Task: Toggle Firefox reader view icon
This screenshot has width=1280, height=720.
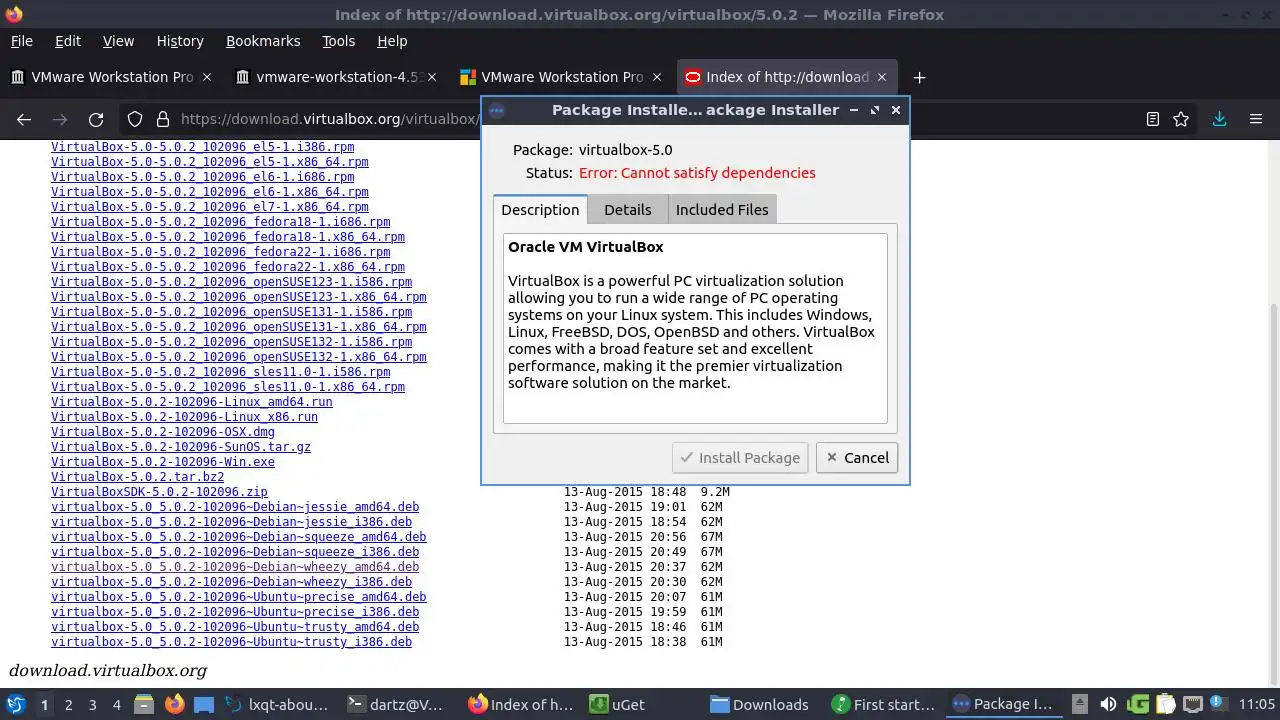Action: [1153, 119]
